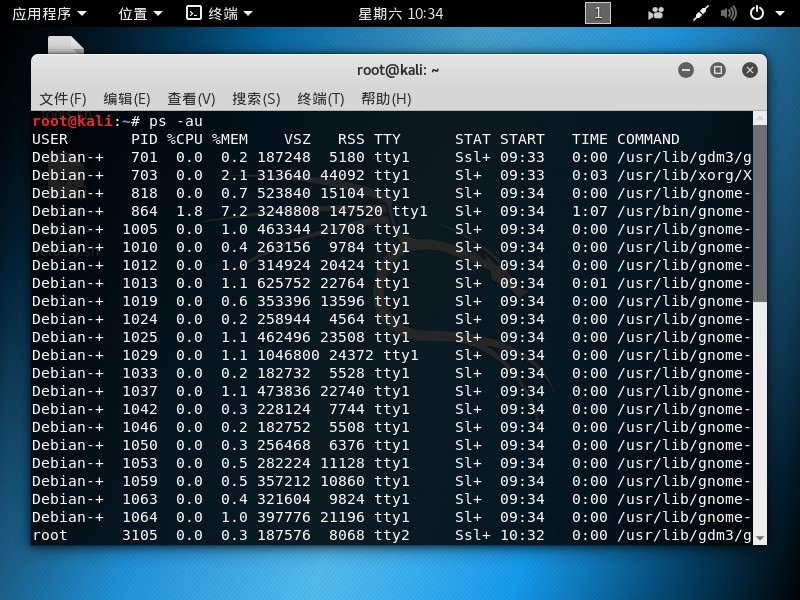Maximize the root@kali terminal window
800x600 pixels.
718,70
